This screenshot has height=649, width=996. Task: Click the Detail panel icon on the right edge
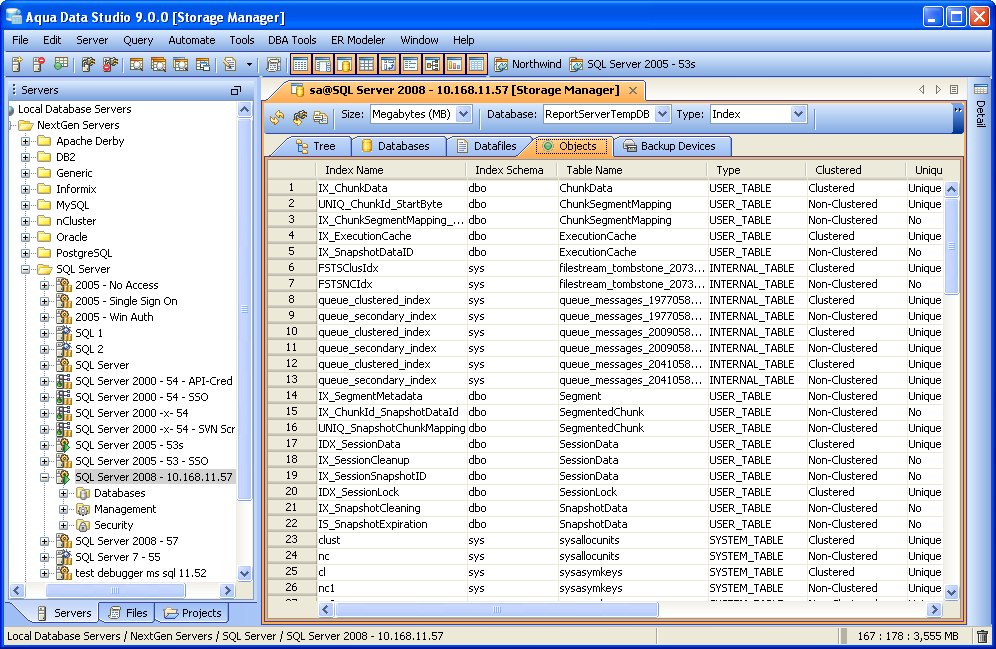tap(981, 89)
